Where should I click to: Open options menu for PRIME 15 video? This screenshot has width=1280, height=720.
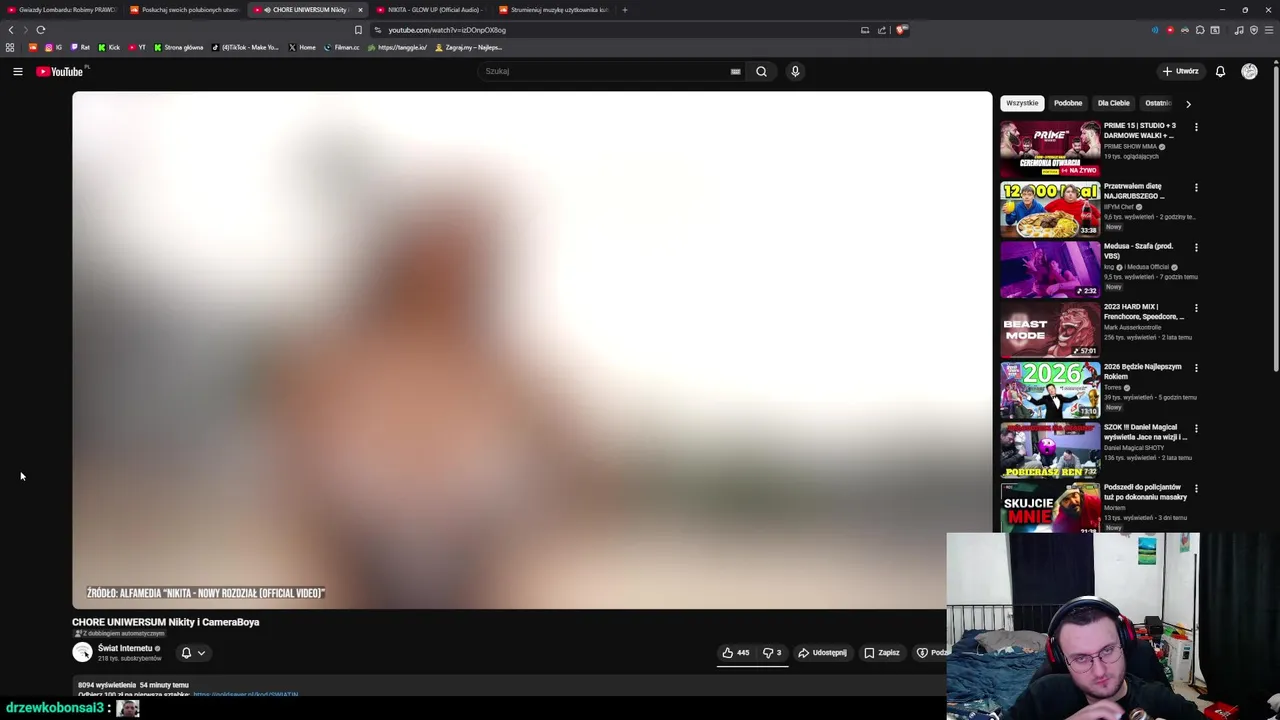click(1196, 127)
